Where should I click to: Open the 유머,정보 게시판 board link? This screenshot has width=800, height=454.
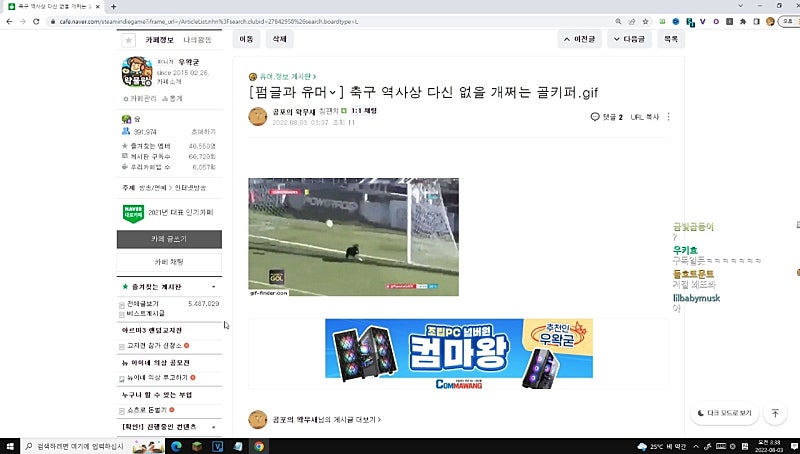coord(289,77)
